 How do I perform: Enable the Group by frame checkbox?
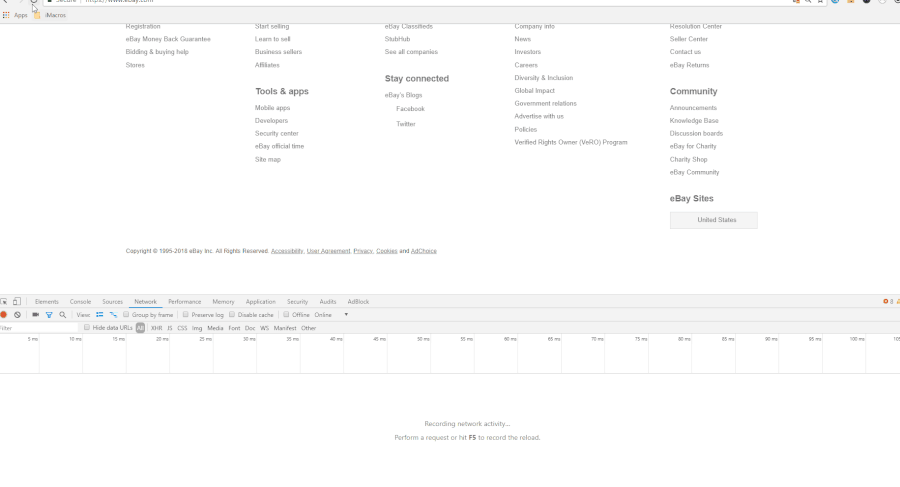click(126, 315)
